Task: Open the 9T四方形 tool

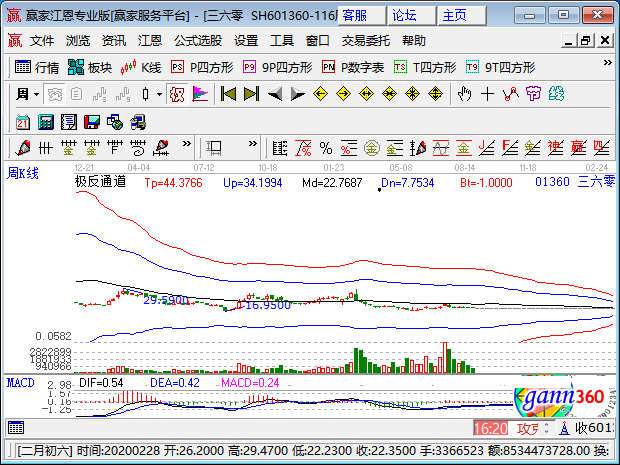Action: click(x=500, y=67)
